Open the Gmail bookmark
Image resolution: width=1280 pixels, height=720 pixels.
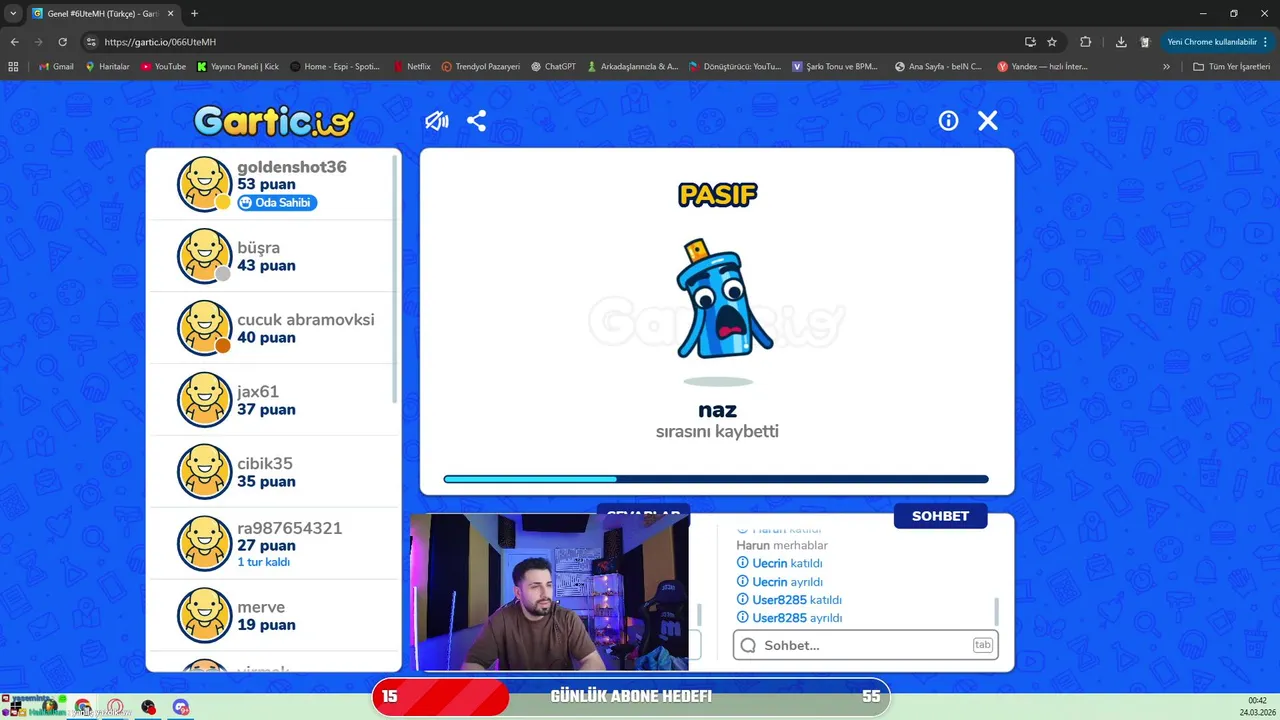tap(56, 66)
